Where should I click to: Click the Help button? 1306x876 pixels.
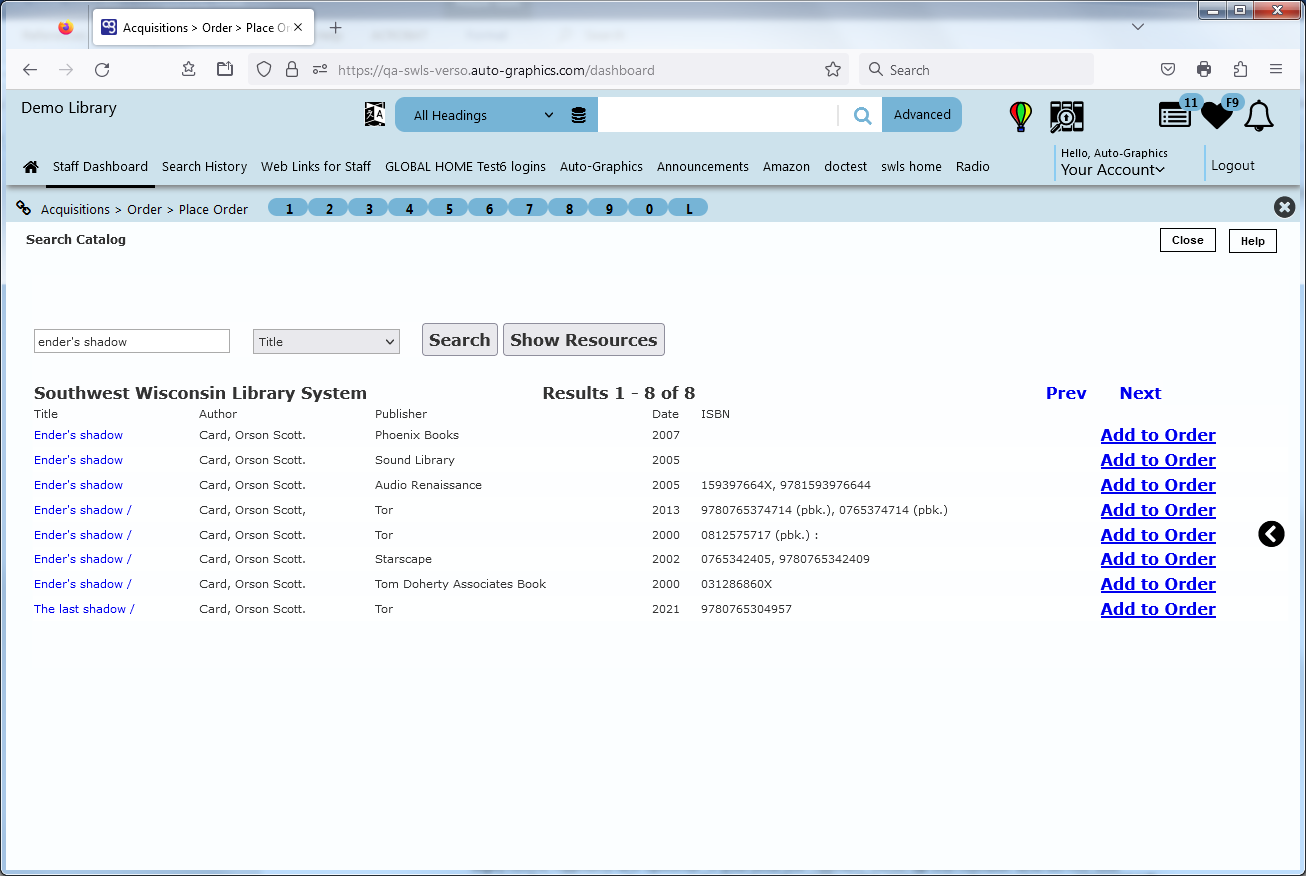(x=1253, y=241)
